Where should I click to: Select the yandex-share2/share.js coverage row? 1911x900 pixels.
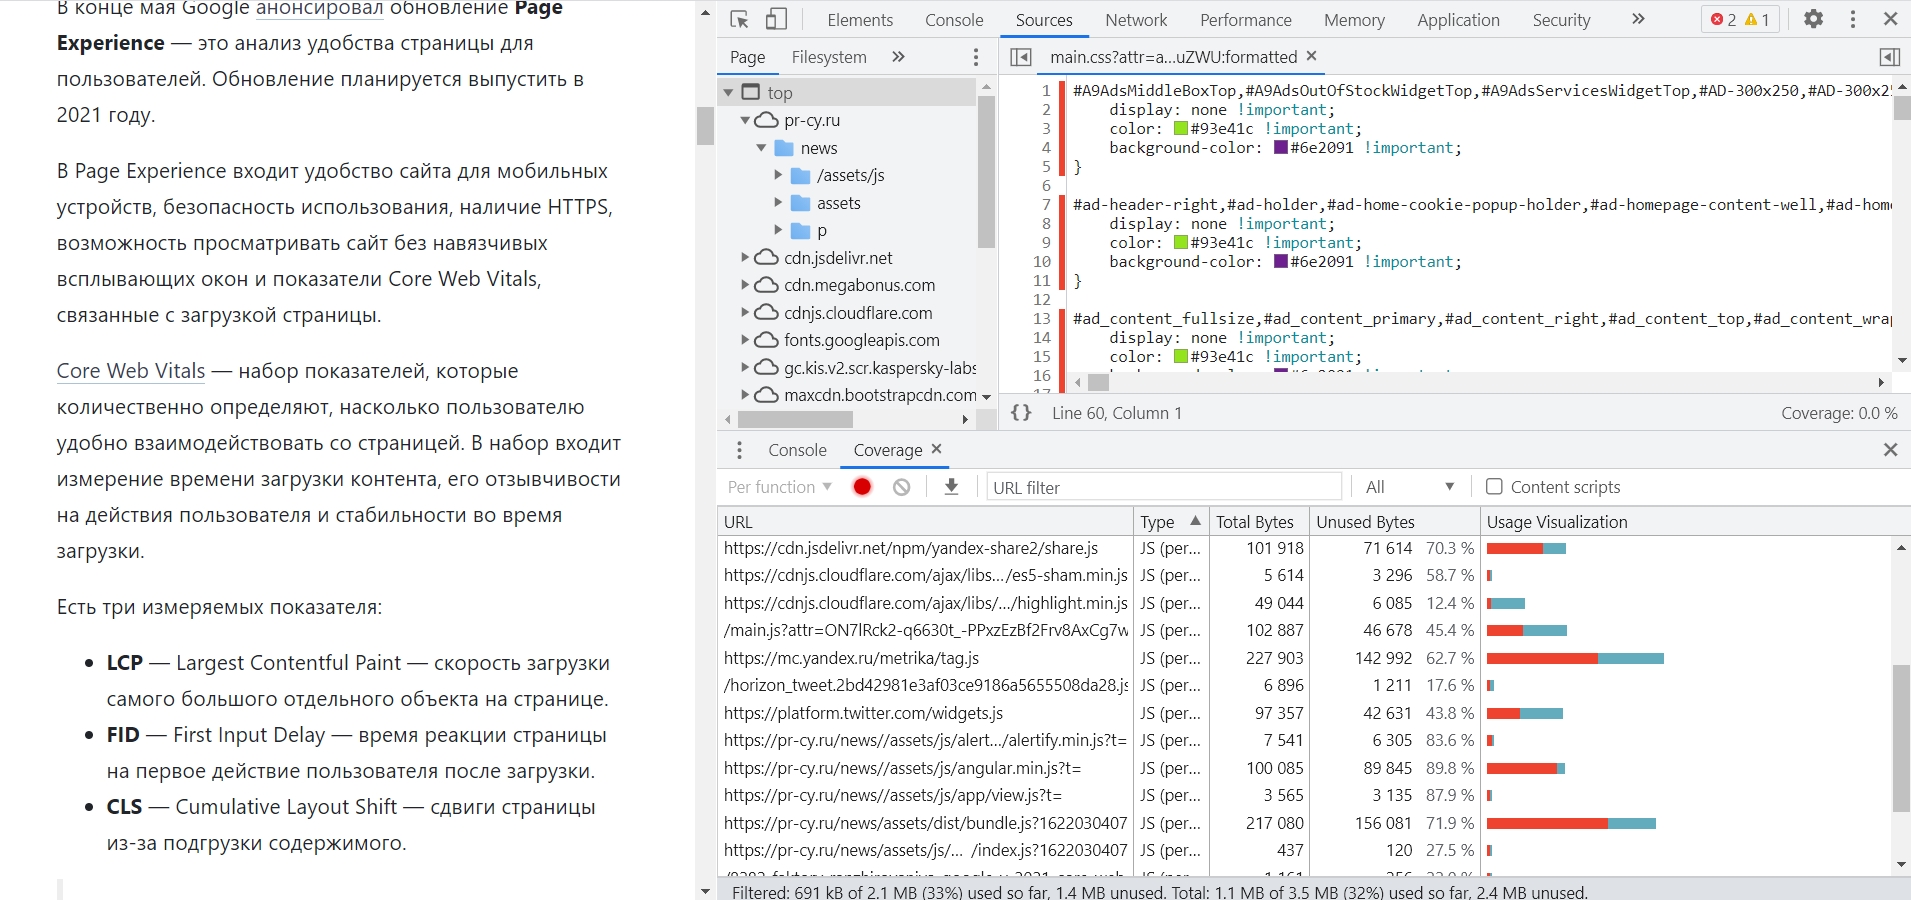(1304, 548)
